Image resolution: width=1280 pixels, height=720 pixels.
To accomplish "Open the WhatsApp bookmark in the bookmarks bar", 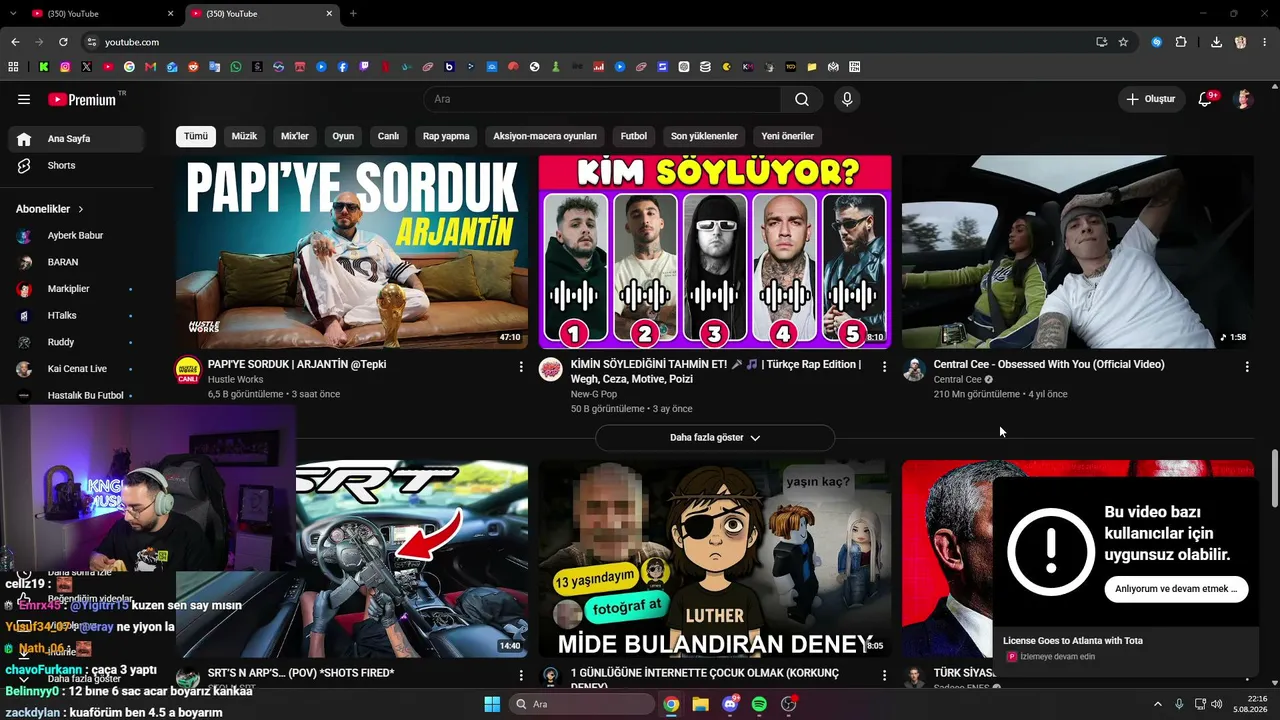I will (x=236, y=67).
